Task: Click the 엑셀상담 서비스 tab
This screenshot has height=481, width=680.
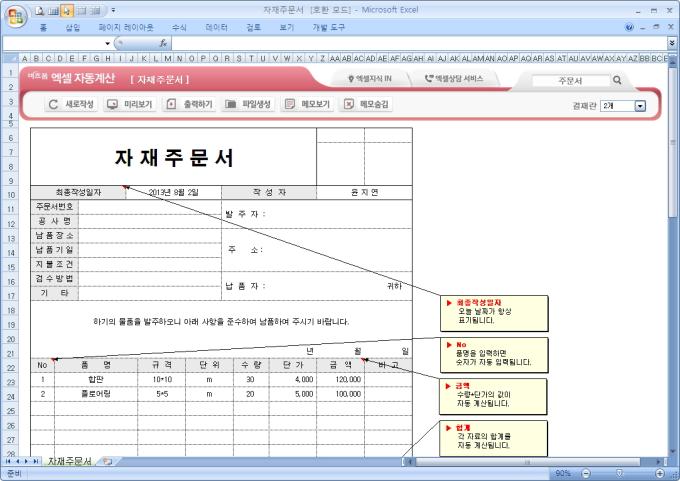Action: (x=454, y=79)
